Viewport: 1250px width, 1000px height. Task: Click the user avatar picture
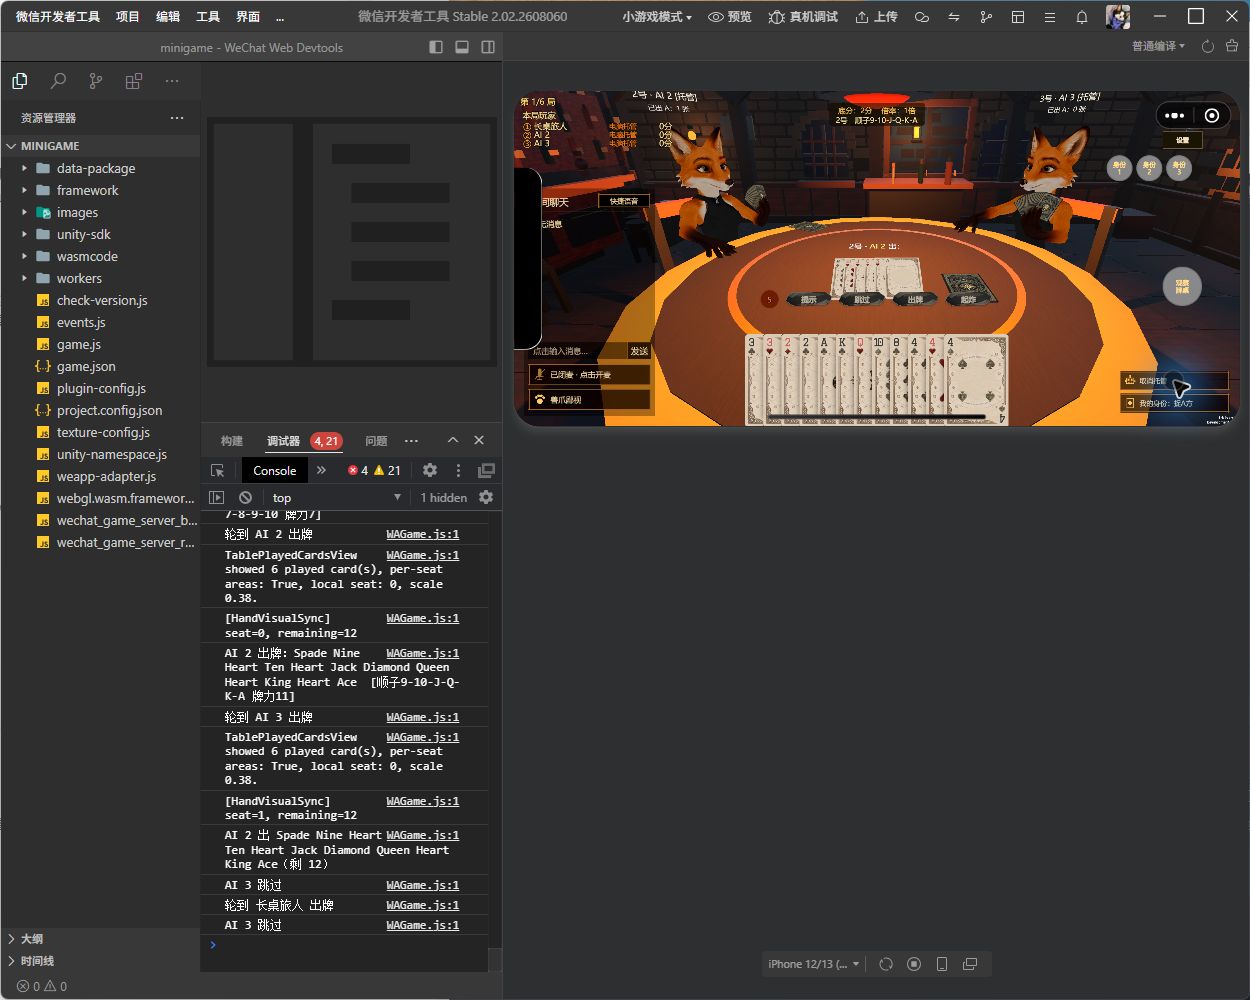[x=1118, y=17]
